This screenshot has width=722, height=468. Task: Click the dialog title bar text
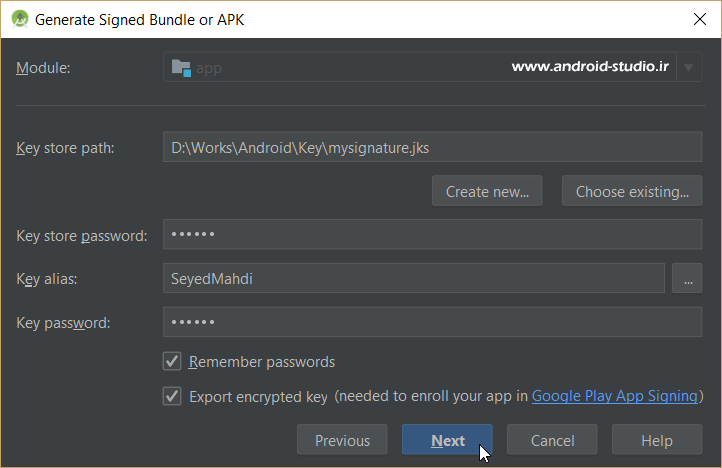[140, 19]
